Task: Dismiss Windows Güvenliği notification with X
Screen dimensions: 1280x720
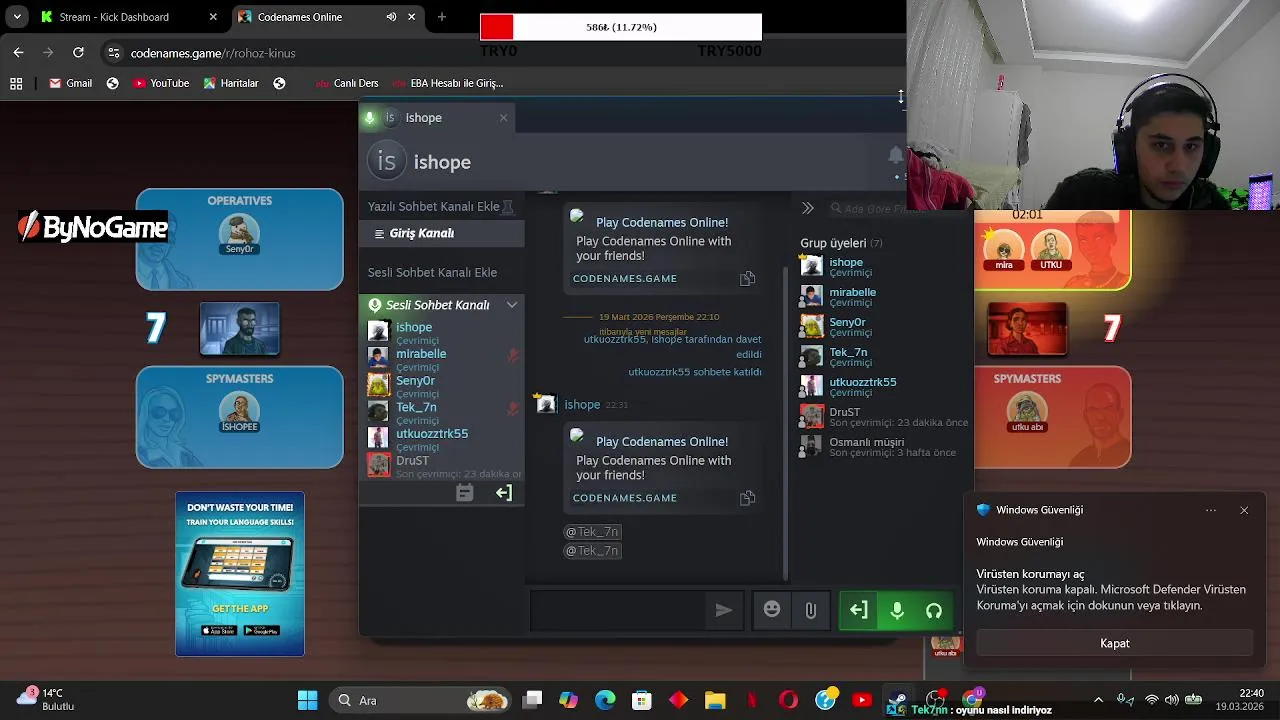Action: [1244, 510]
